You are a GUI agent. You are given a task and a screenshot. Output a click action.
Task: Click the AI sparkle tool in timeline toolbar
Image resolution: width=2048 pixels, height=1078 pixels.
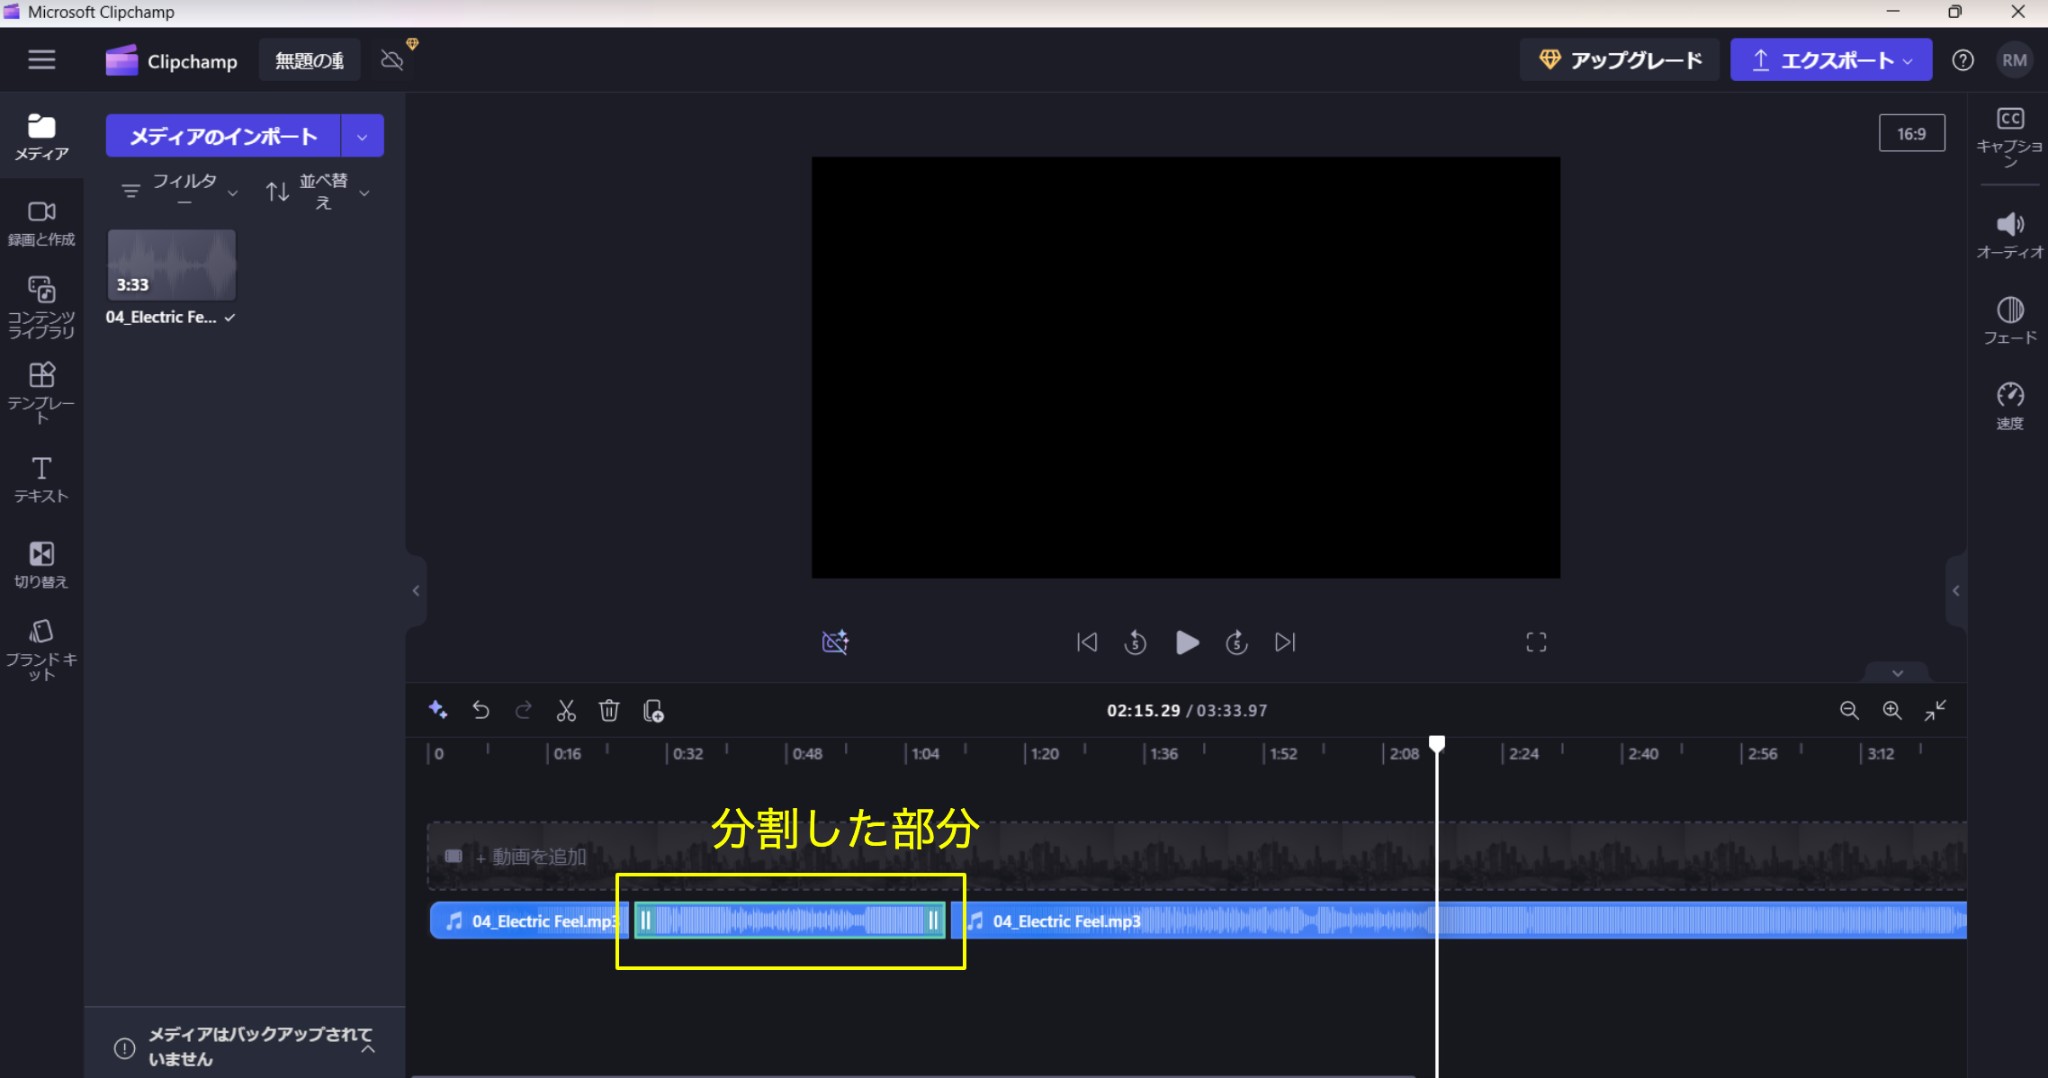(438, 710)
